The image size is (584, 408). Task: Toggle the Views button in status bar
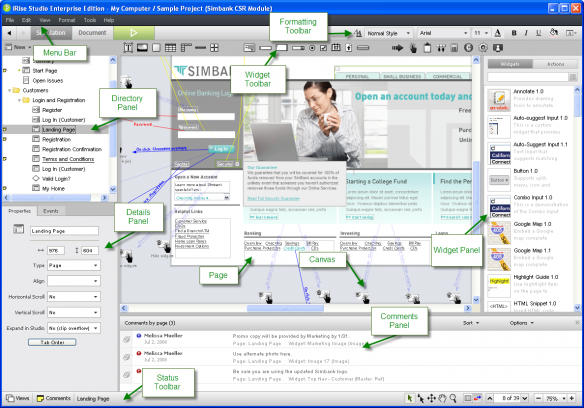tap(18, 398)
